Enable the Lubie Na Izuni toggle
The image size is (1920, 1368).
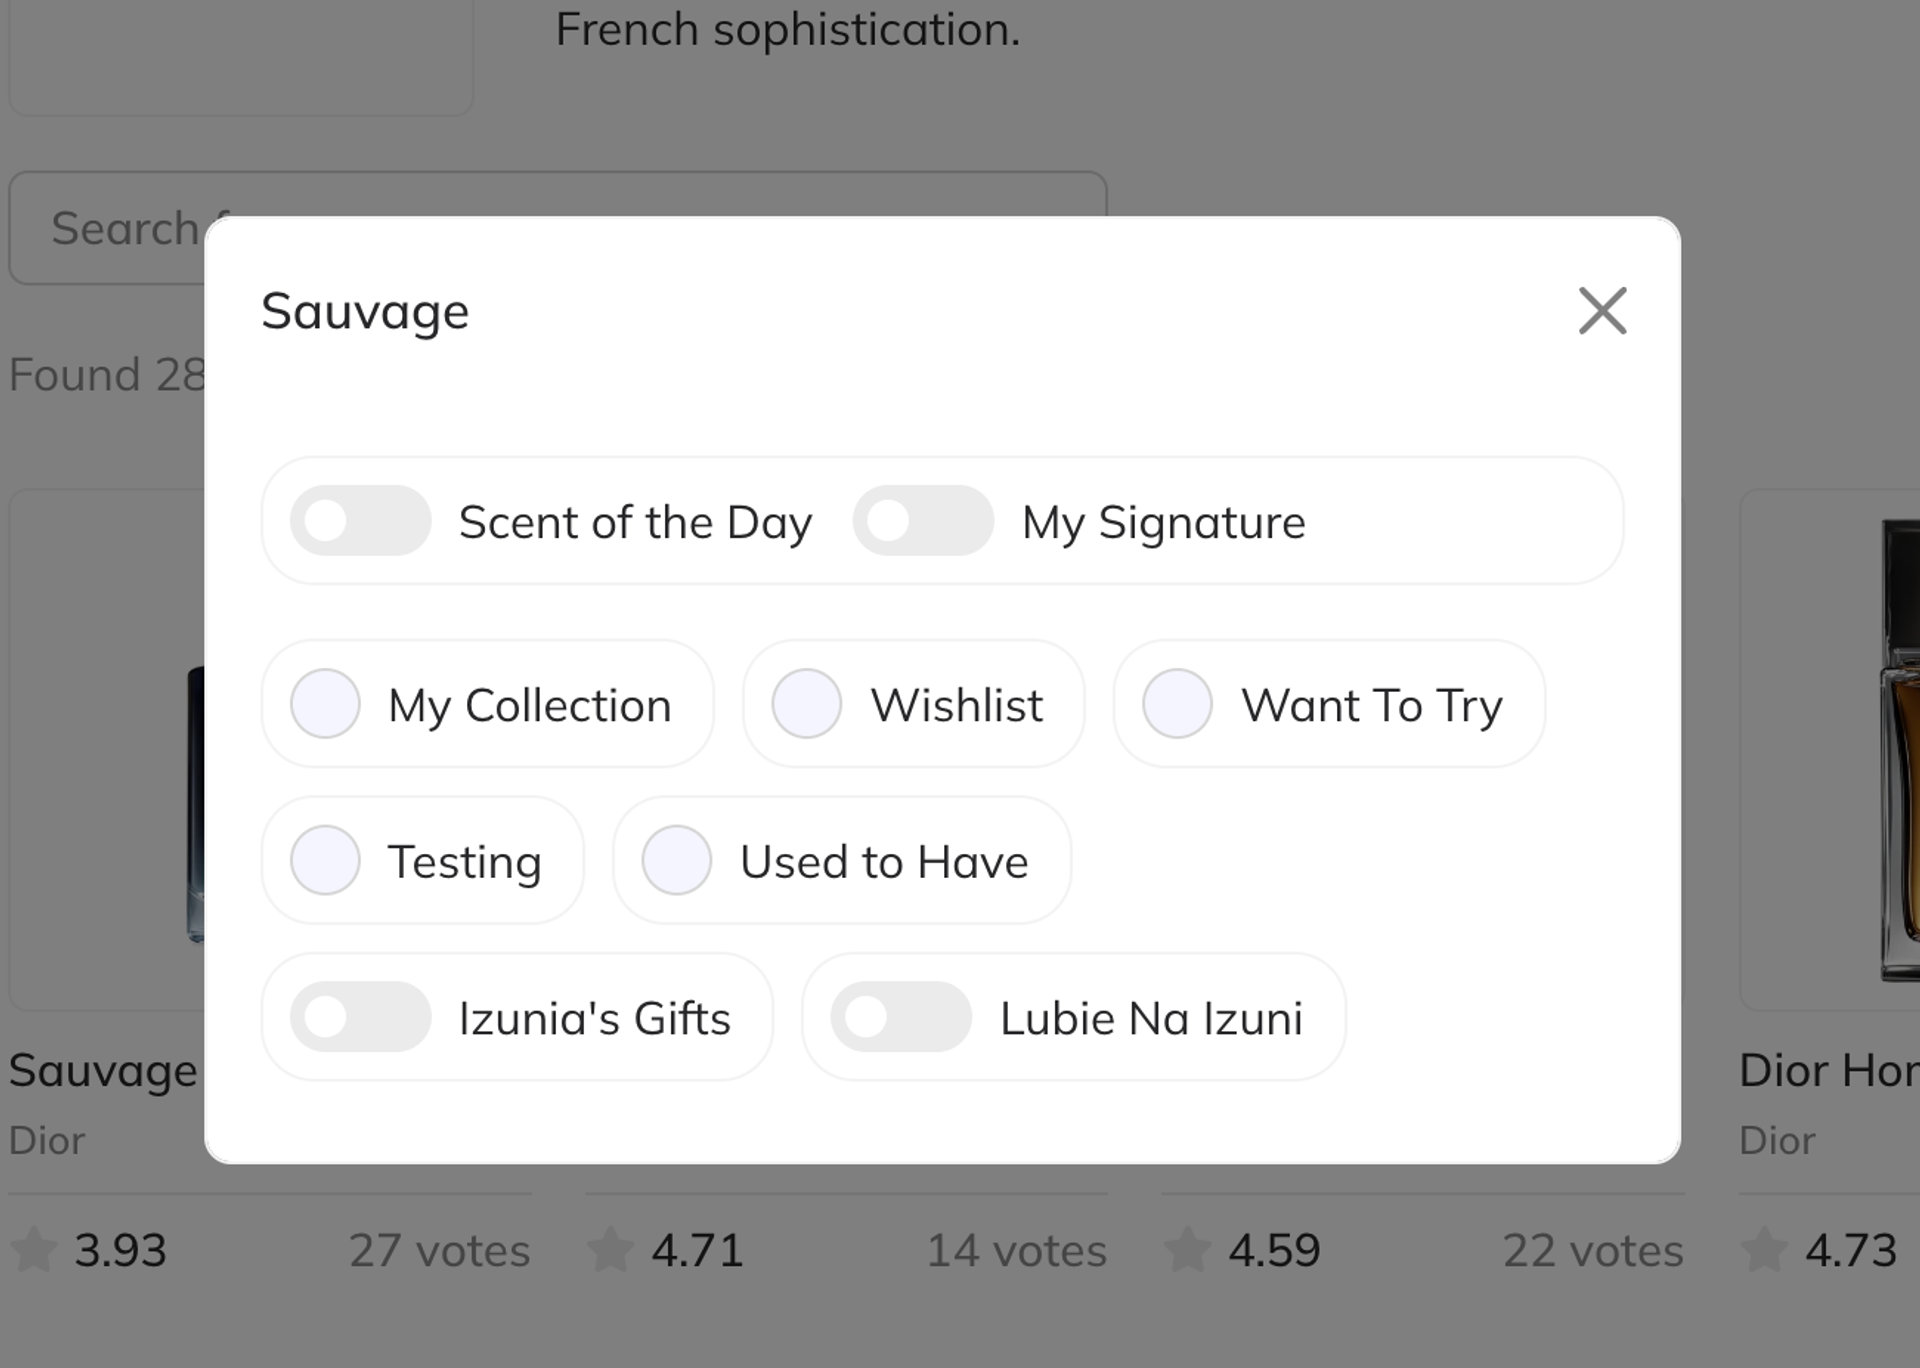point(900,1017)
